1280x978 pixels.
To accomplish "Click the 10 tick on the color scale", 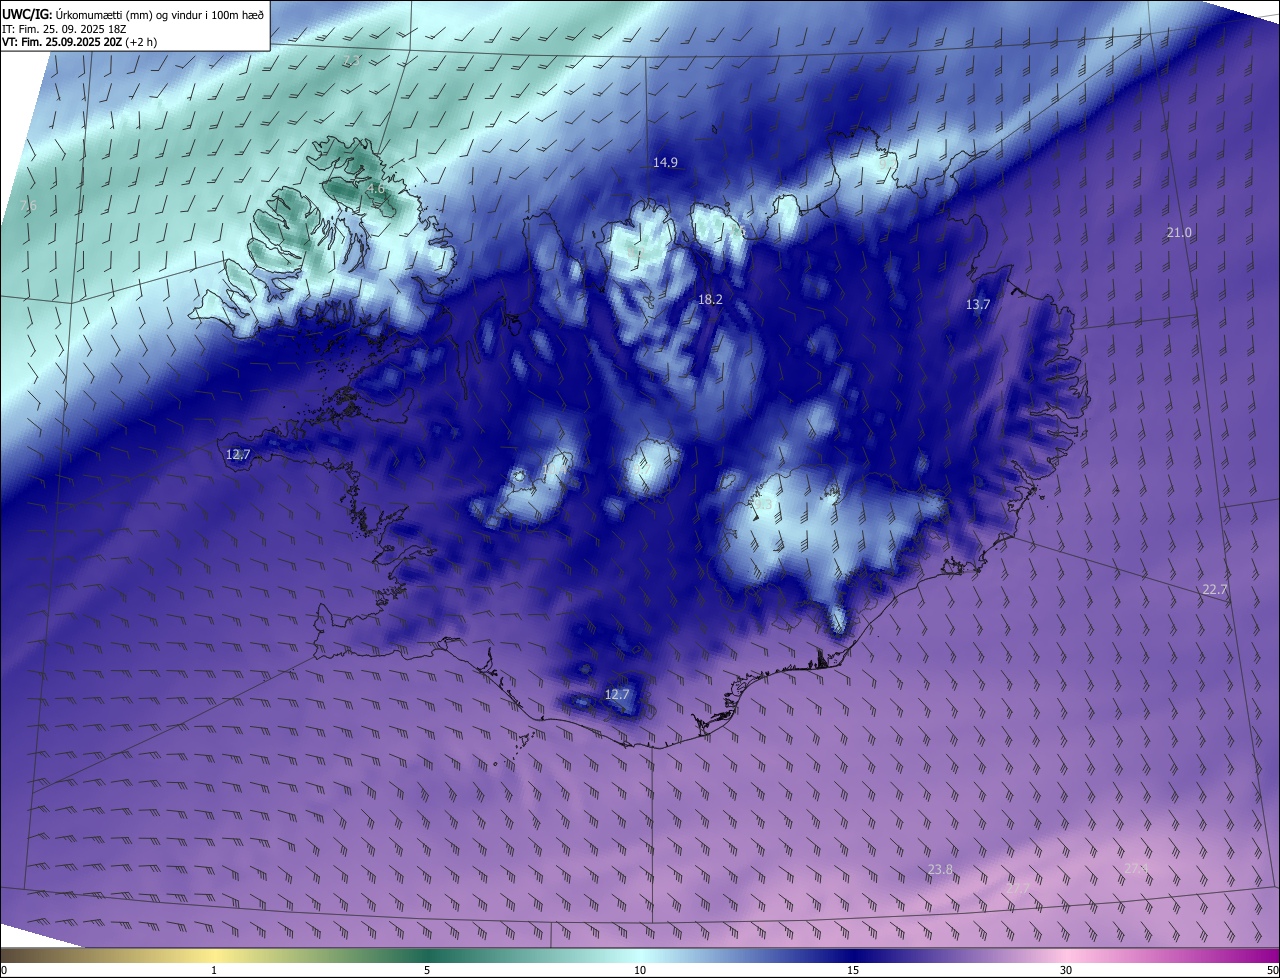I will click(x=640, y=970).
